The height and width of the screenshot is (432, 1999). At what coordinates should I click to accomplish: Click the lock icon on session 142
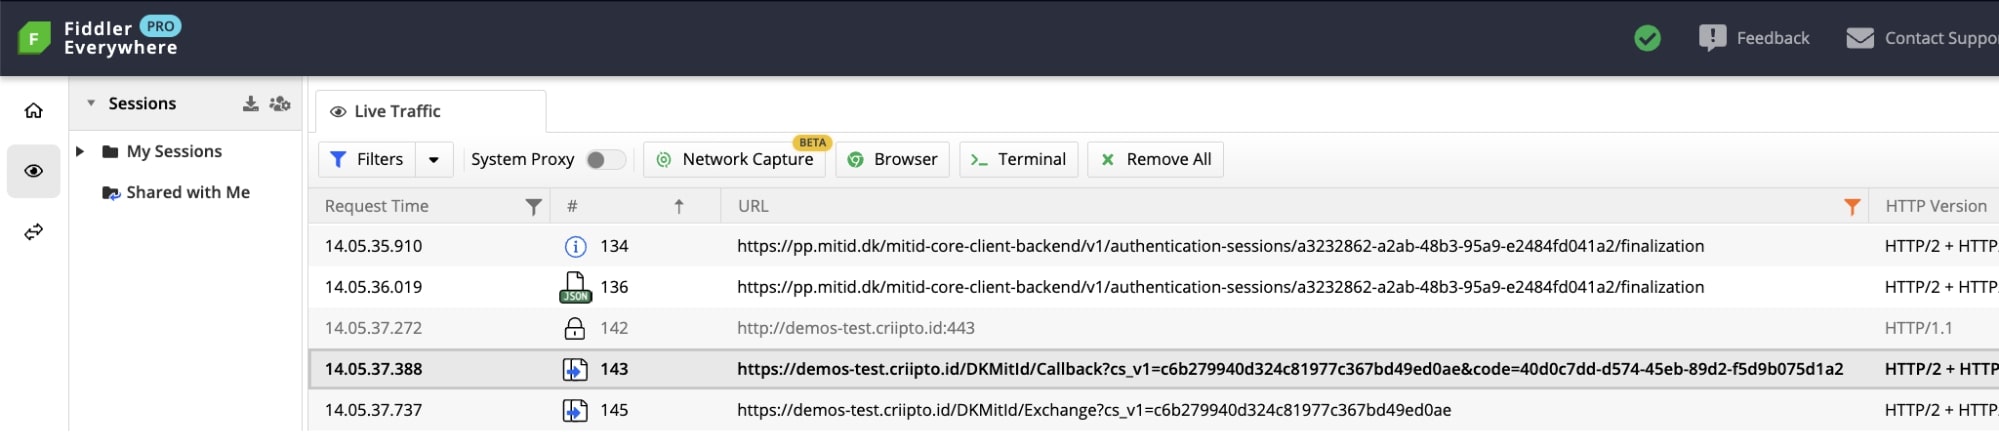[x=575, y=328]
